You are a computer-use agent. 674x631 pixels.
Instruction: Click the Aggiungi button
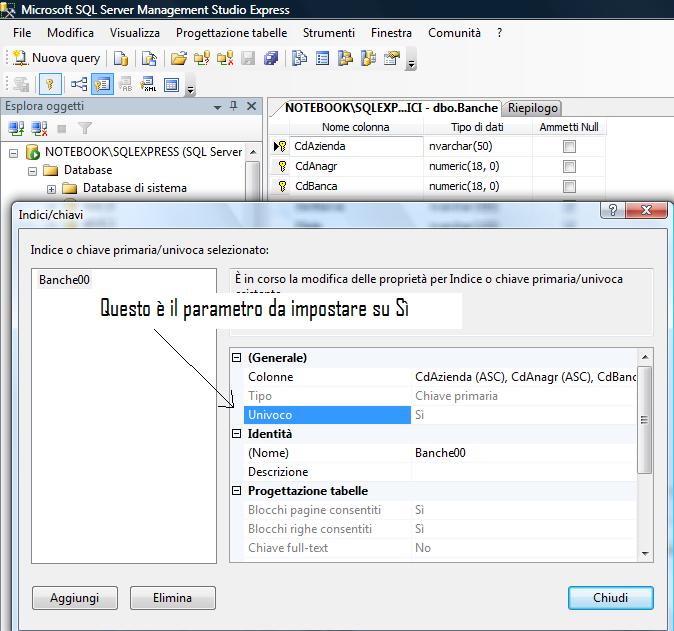[74, 598]
